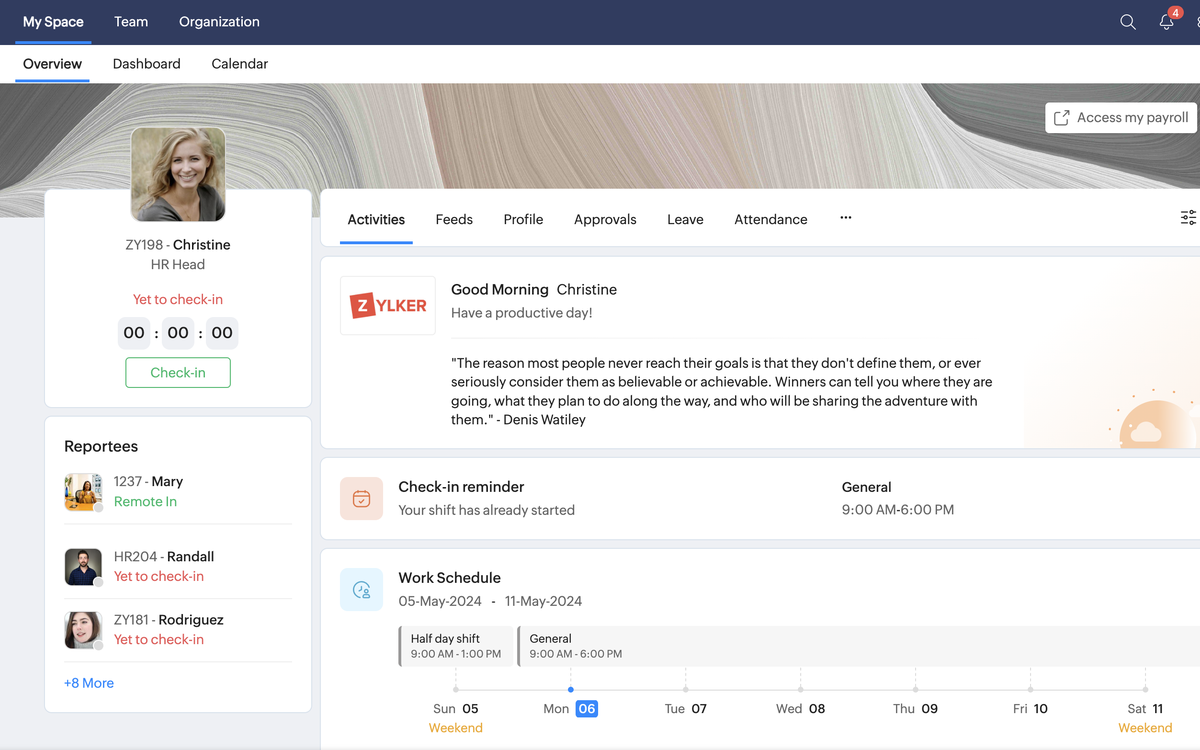Select Tue 07 on schedule timeline
Viewport: 1200px width, 750px height.
point(686,708)
